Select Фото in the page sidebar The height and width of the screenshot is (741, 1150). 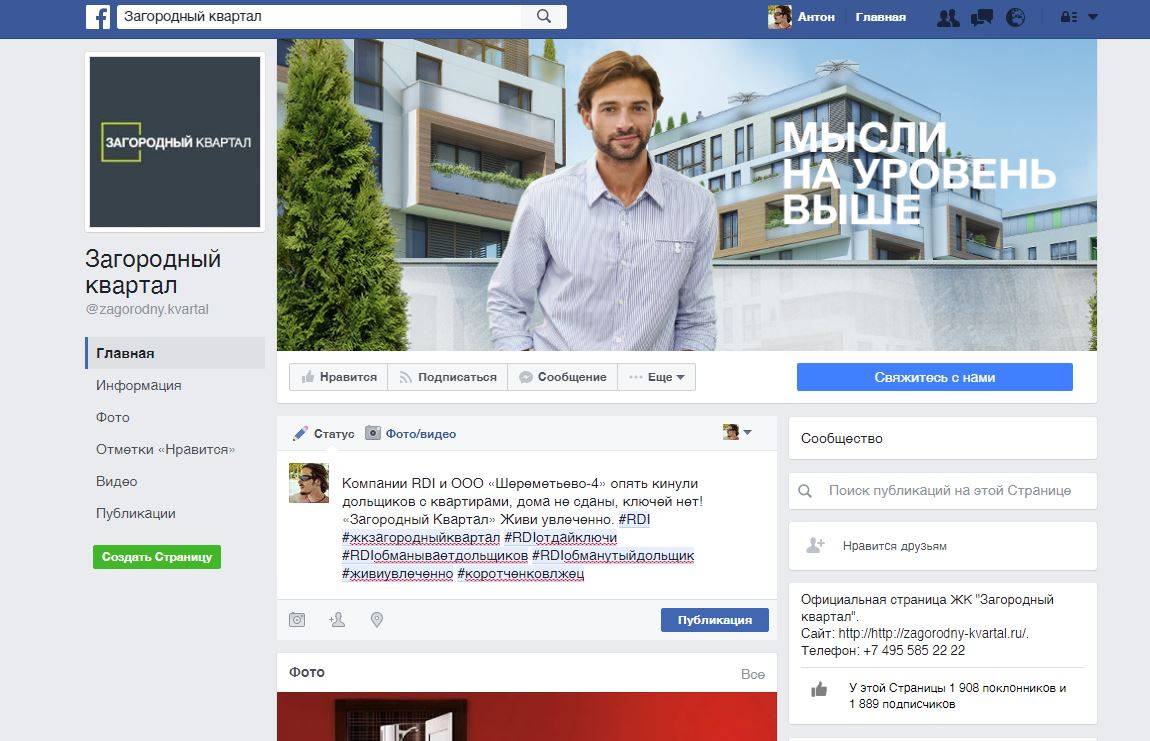tap(113, 417)
